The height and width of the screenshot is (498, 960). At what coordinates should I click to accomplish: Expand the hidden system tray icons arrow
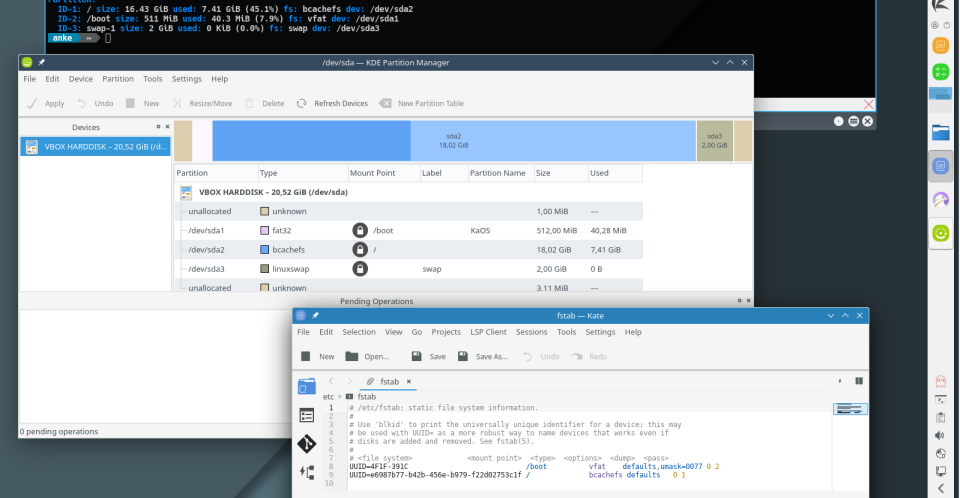[x=940, y=488]
